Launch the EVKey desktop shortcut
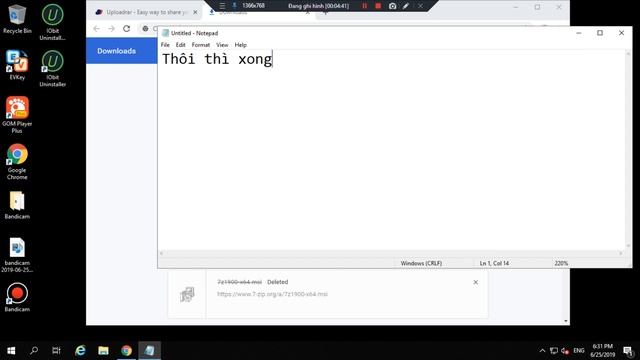Image resolution: width=640 pixels, height=360 pixels. [x=17, y=65]
